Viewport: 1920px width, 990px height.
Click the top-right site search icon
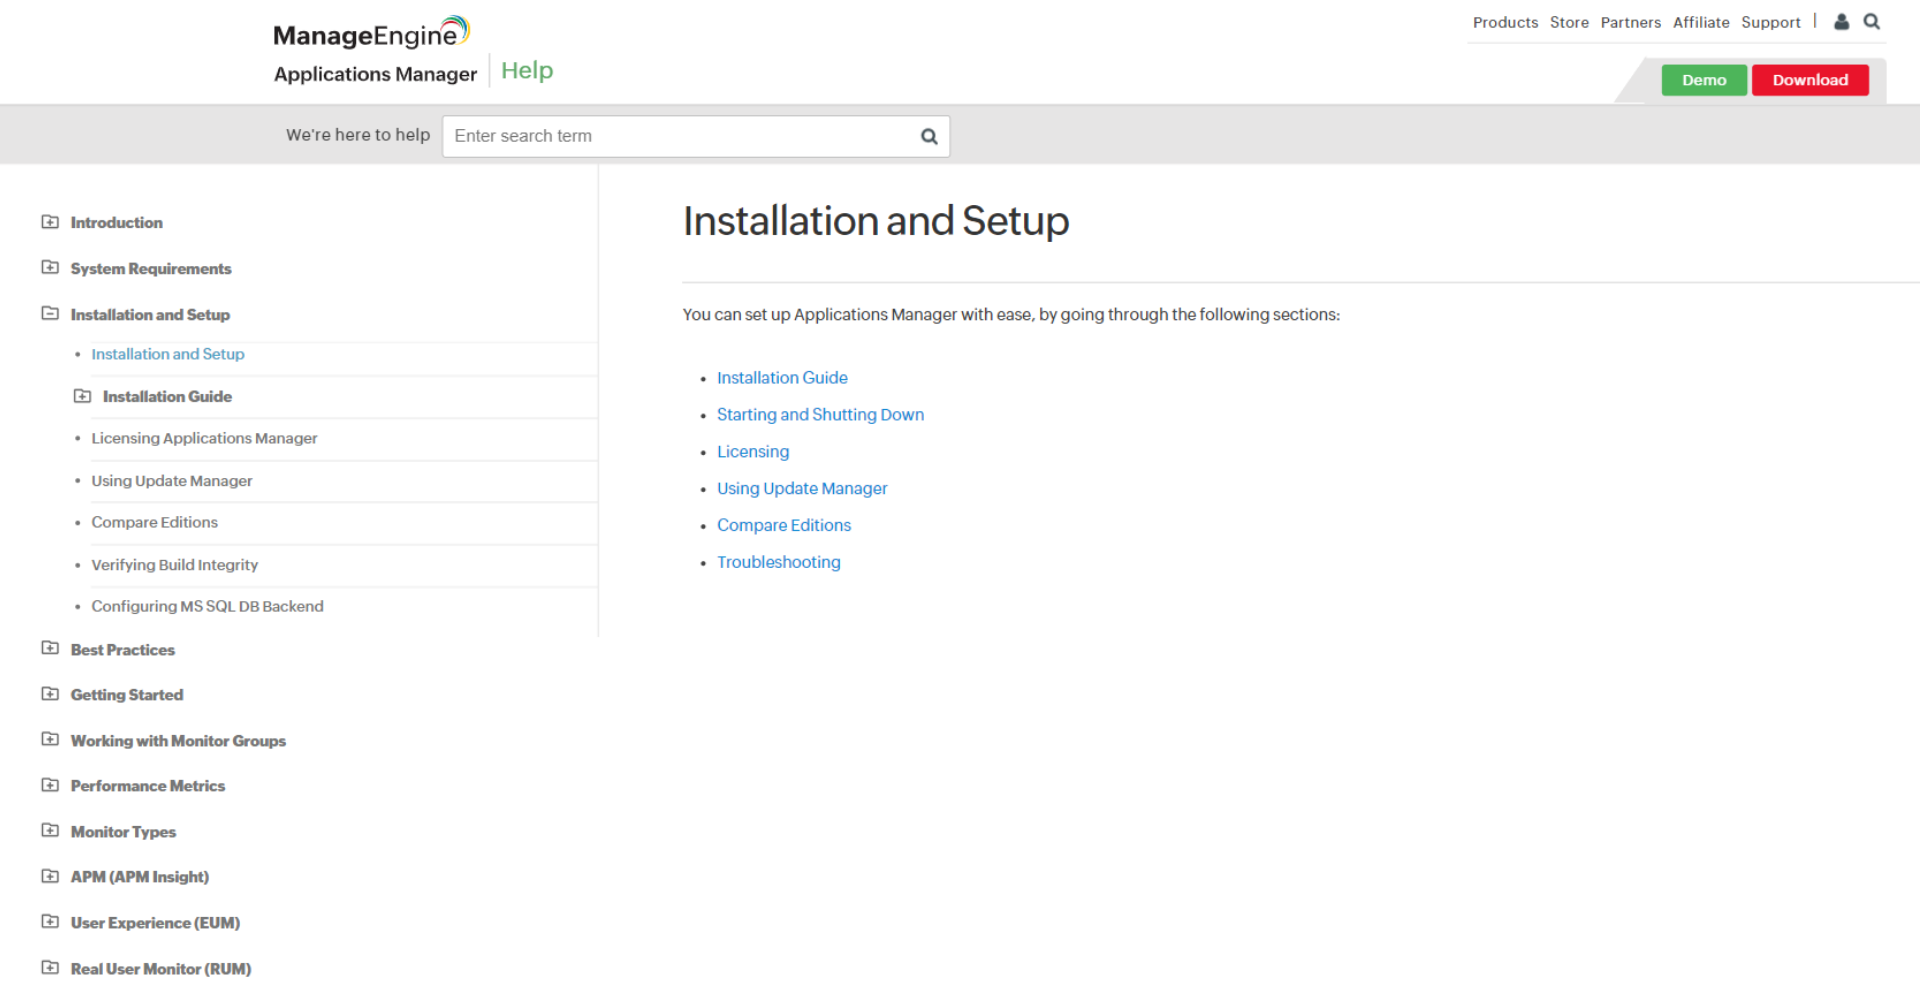(1872, 22)
